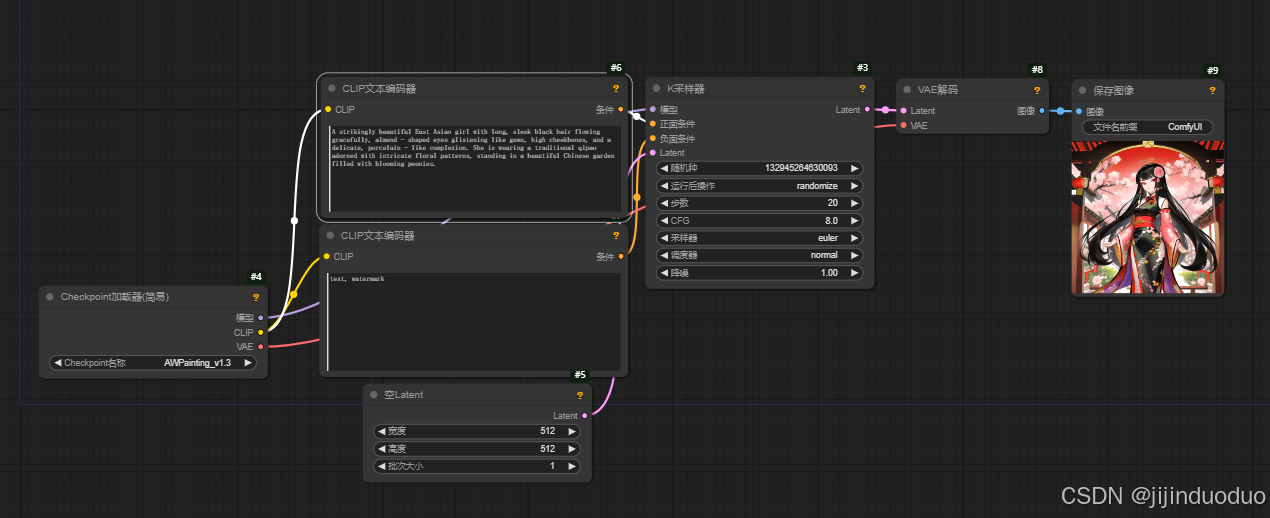1270x518 pixels.
Task: Choose next 采样器 option with right arrow
Action: coord(854,238)
